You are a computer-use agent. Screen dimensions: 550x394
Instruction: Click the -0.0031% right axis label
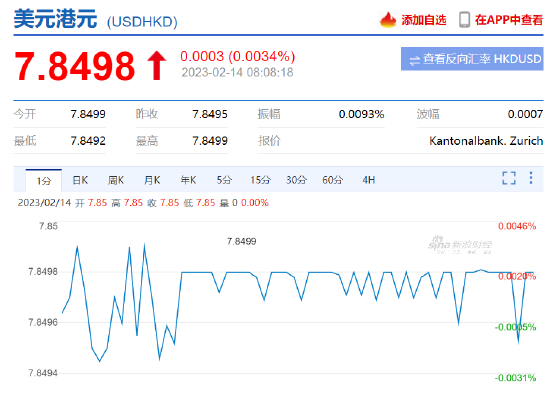pyautogui.click(x=515, y=378)
